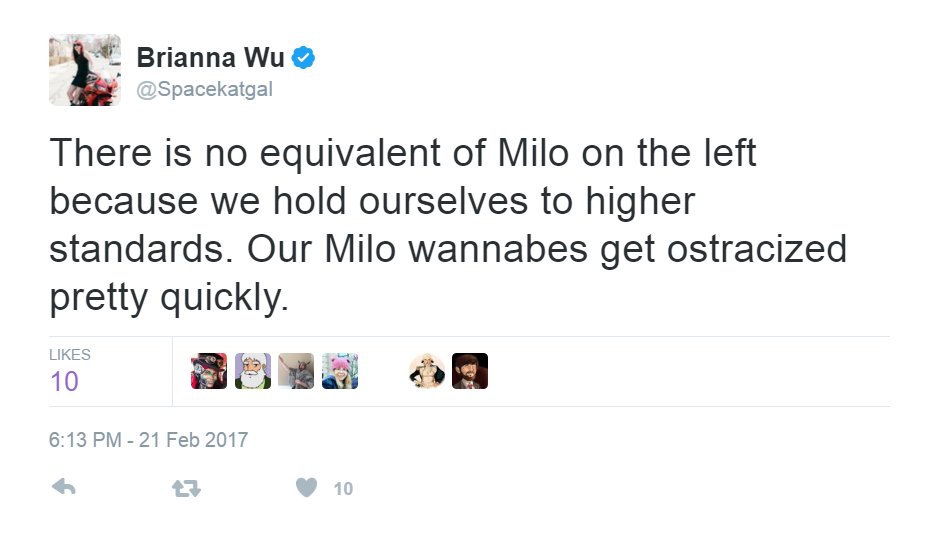Open liker avatar with steampunk top hat
This screenshot has height=539, width=944.
pyautogui.click(x=209, y=371)
